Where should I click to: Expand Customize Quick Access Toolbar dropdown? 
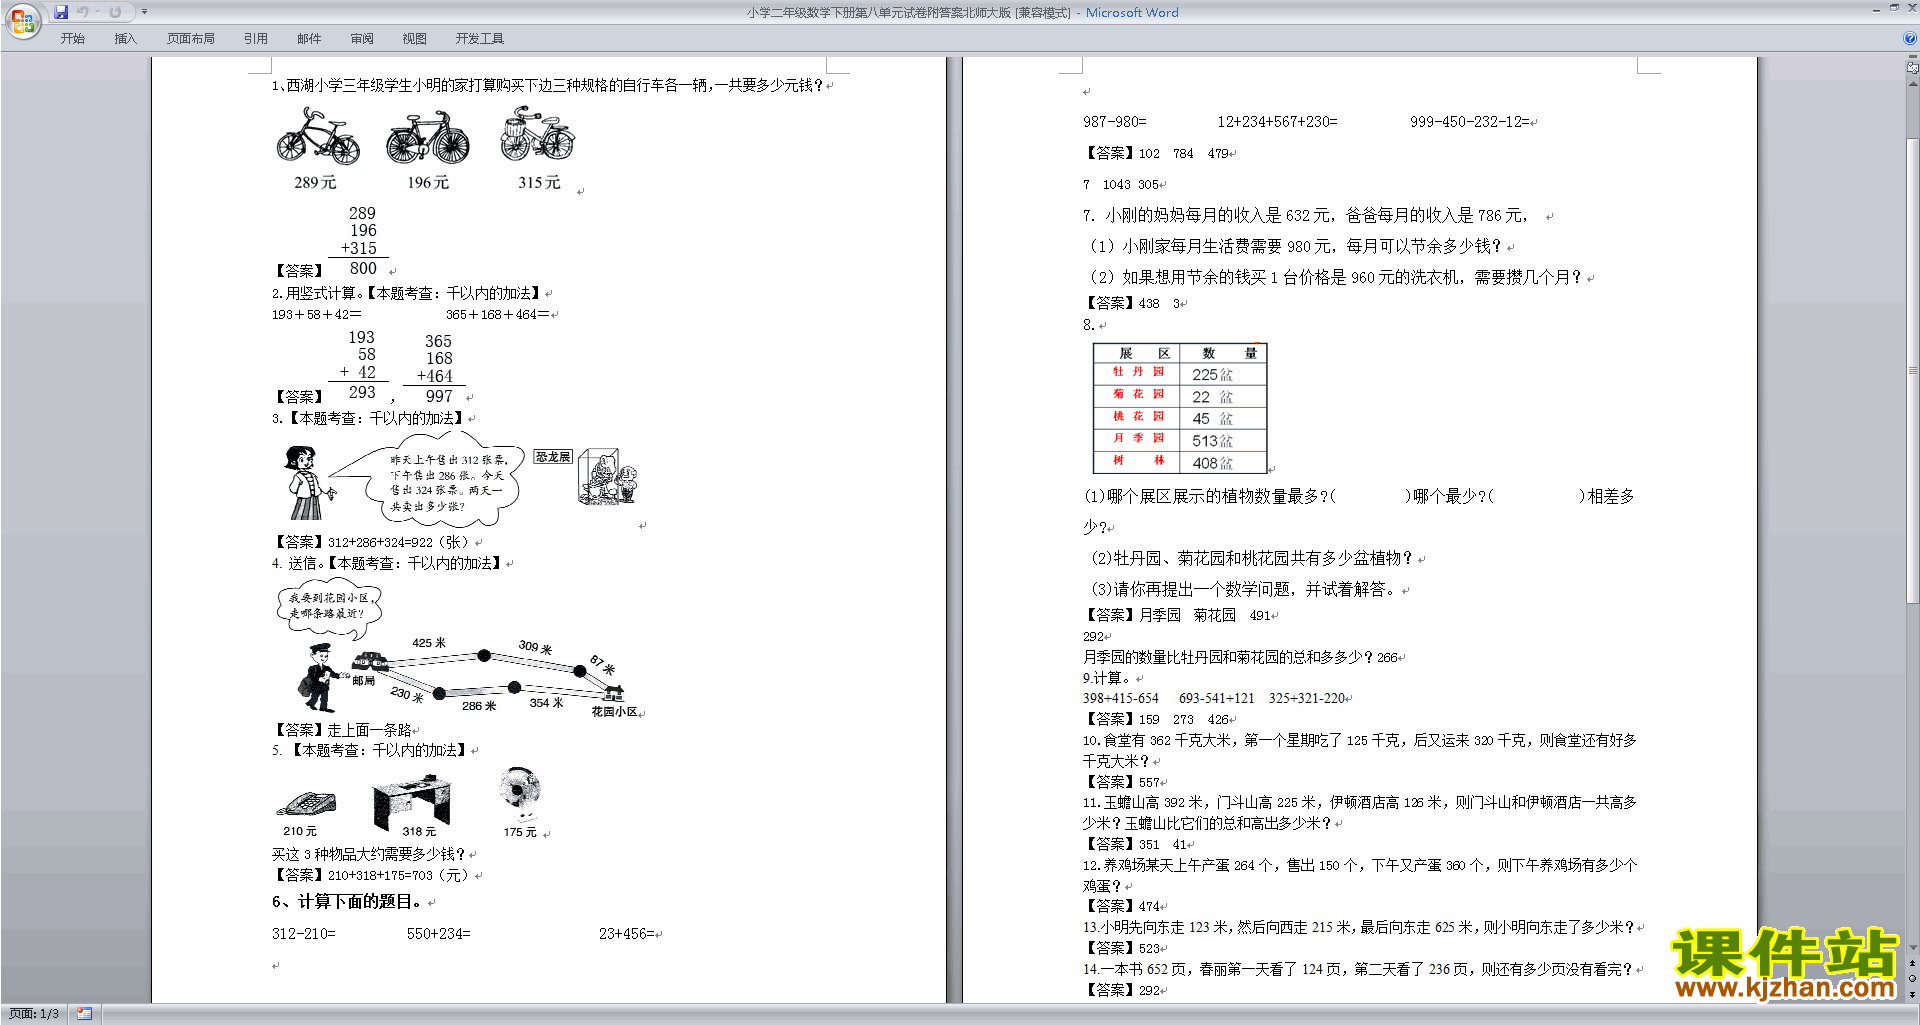point(144,12)
